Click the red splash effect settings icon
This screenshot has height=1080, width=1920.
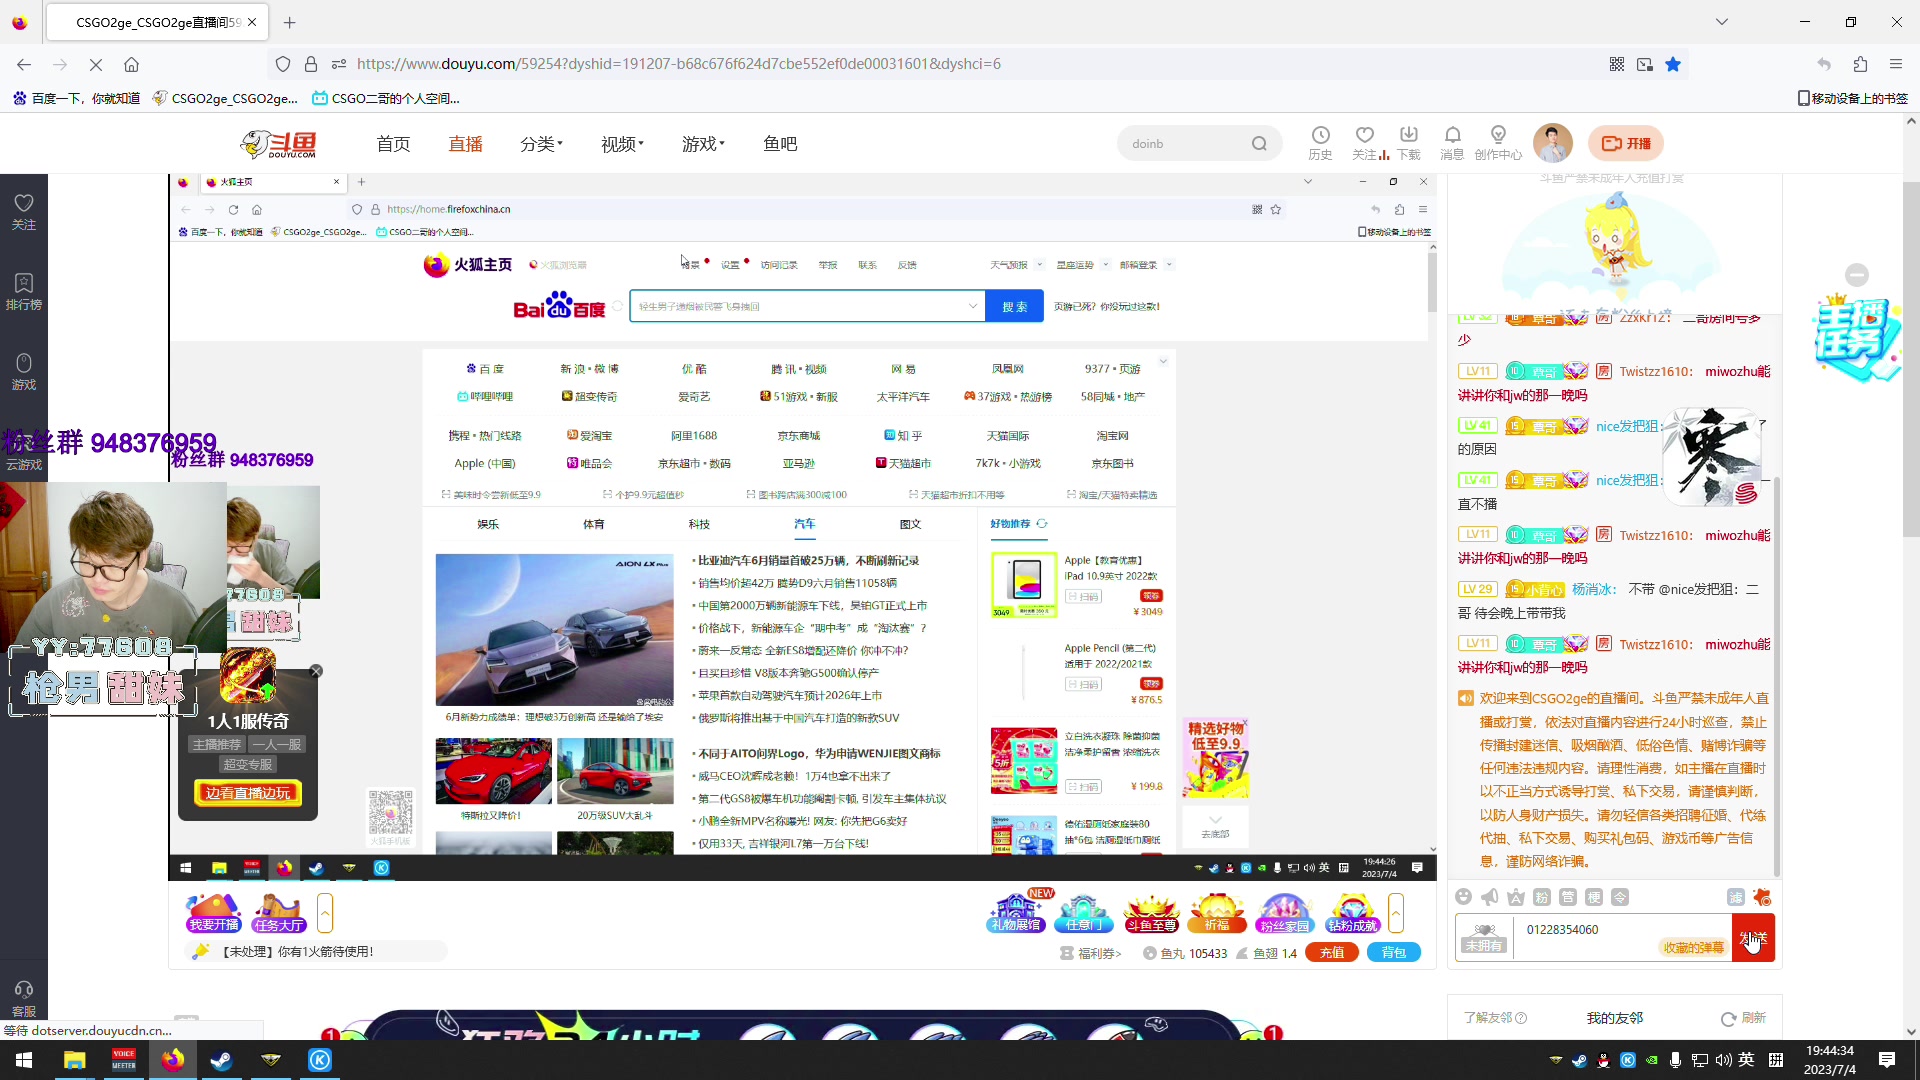1762,897
